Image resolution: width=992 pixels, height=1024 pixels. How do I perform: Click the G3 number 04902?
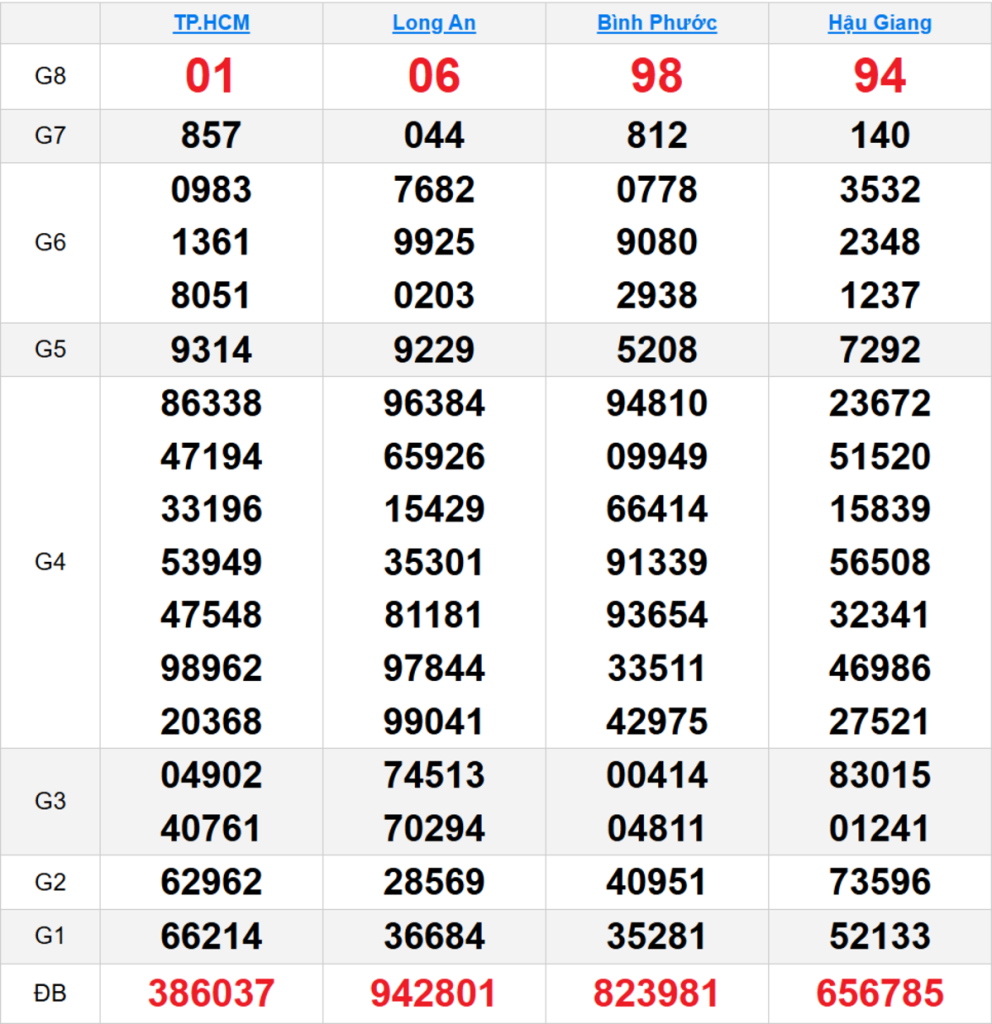[x=212, y=776]
